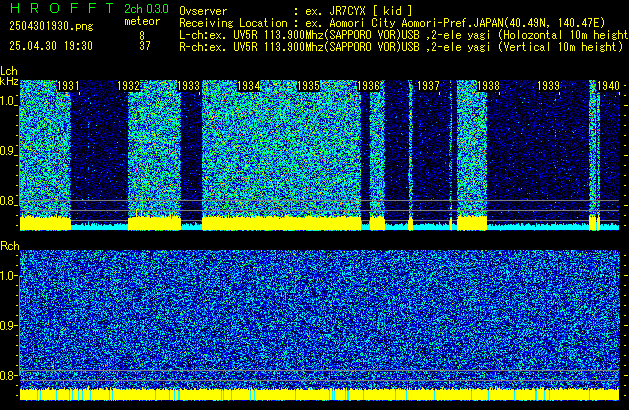This screenshot has height=410, width=629.
Task: Select the date stamp 25.04.30 19:30
Action: (x=51, y=46)
